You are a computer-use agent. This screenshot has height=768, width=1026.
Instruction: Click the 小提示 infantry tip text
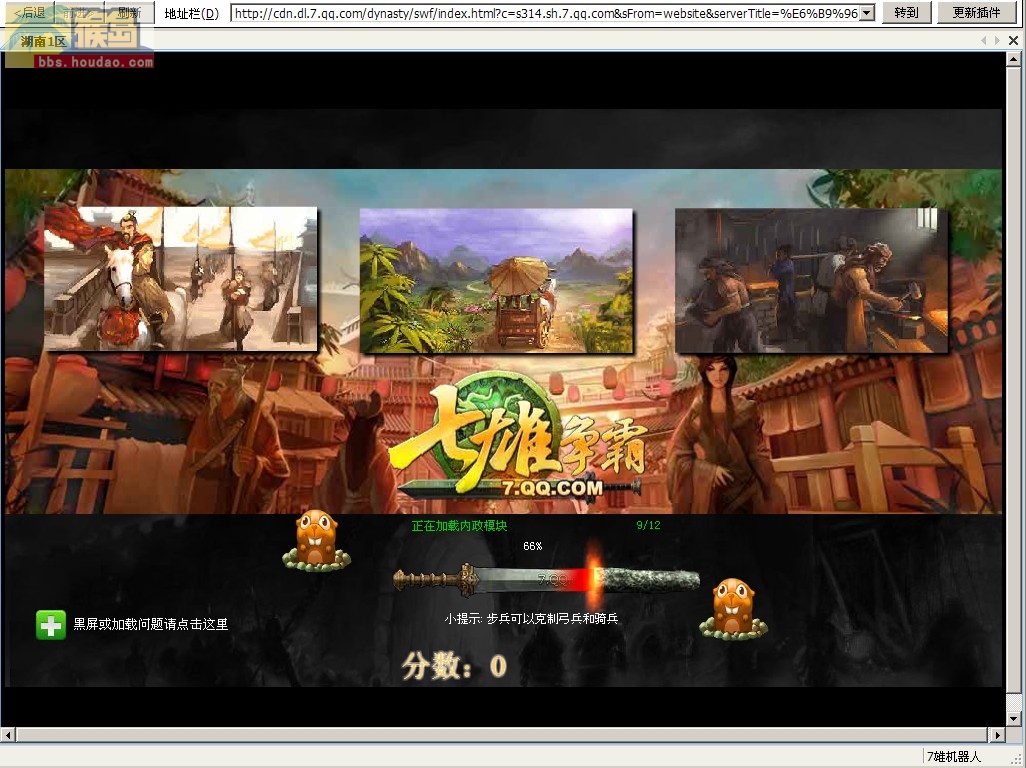tap(531, 618)
